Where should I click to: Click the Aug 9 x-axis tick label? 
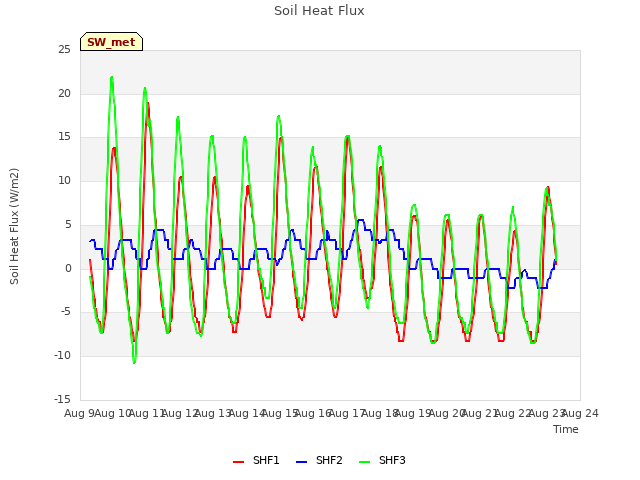[x=79, y=413]
